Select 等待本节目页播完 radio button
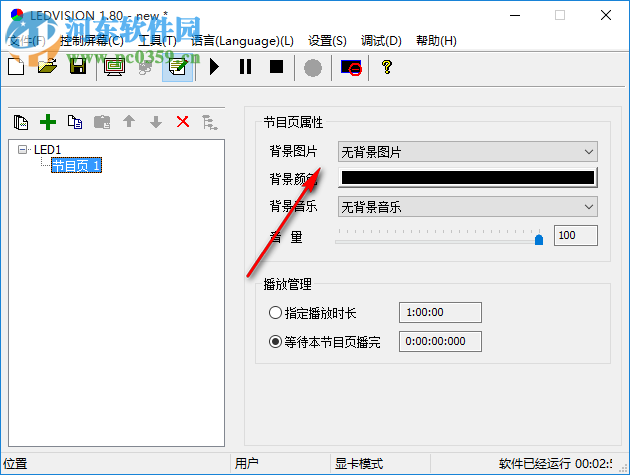 [x=275, y=342]
